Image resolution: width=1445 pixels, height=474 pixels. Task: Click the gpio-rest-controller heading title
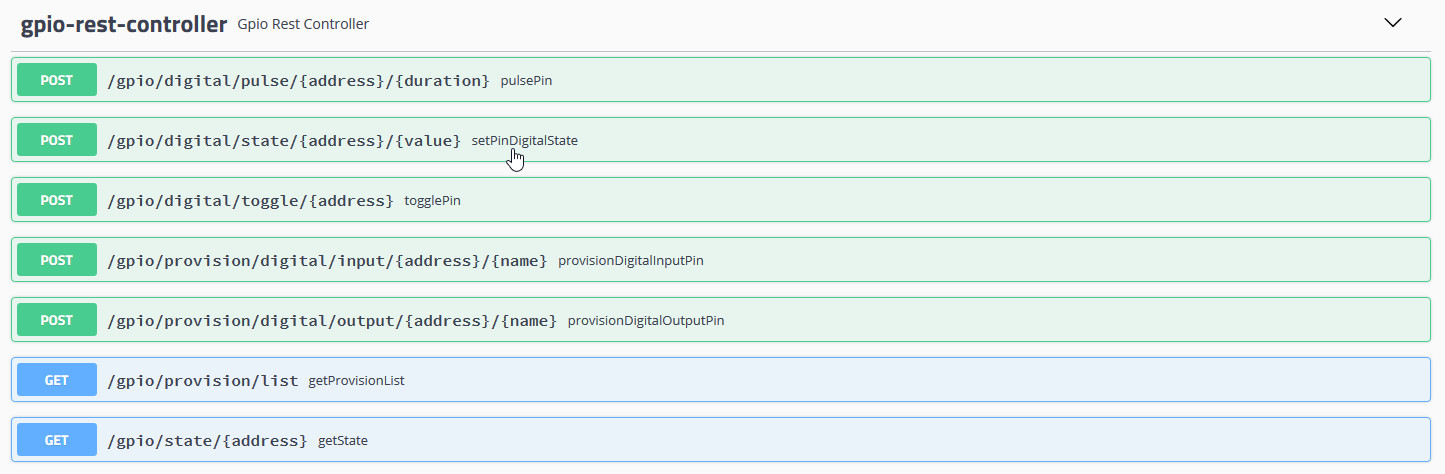(x=124, y=24)
